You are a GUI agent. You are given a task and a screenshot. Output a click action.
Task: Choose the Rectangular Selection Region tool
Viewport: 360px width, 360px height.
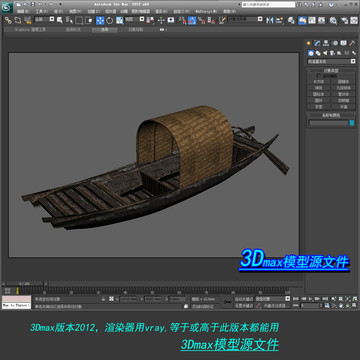(79, 20)
